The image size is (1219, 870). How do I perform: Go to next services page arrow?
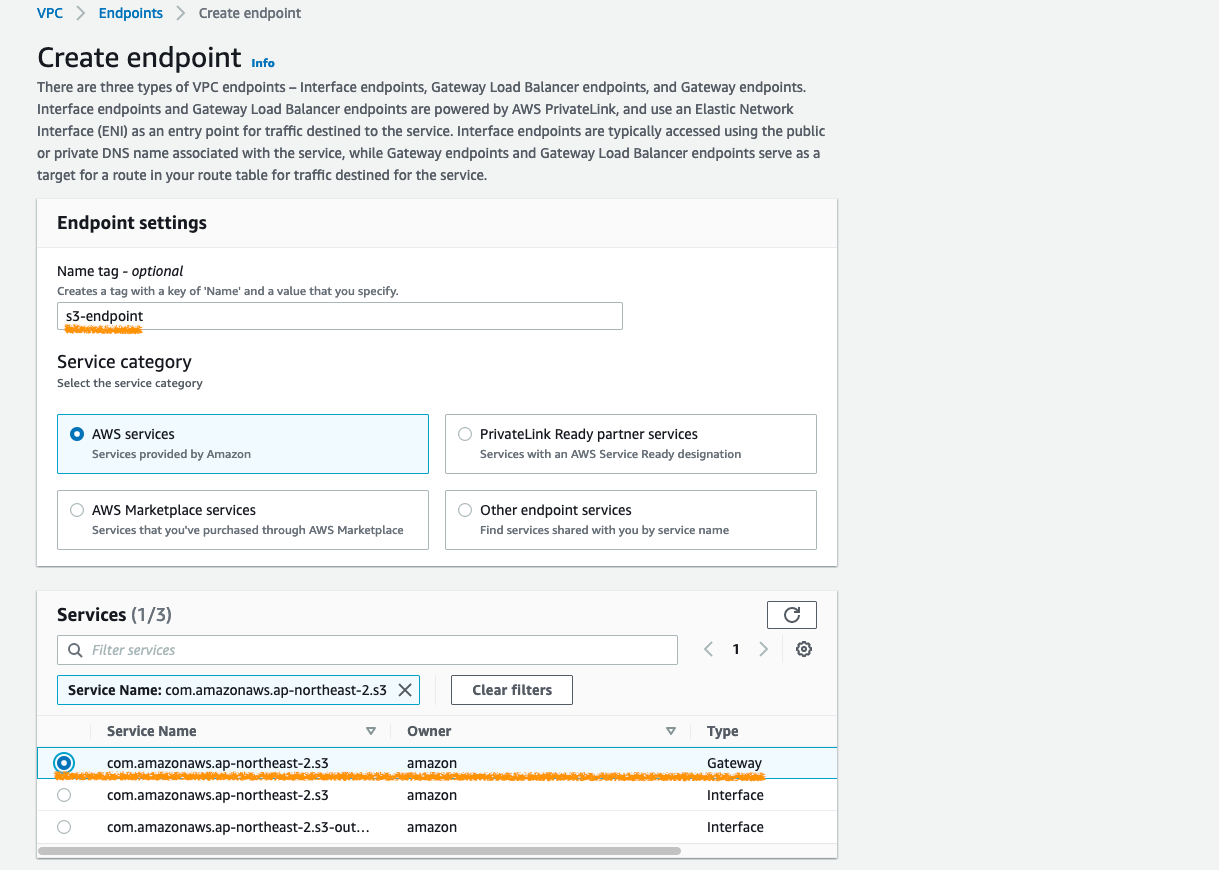coord(764,649)
